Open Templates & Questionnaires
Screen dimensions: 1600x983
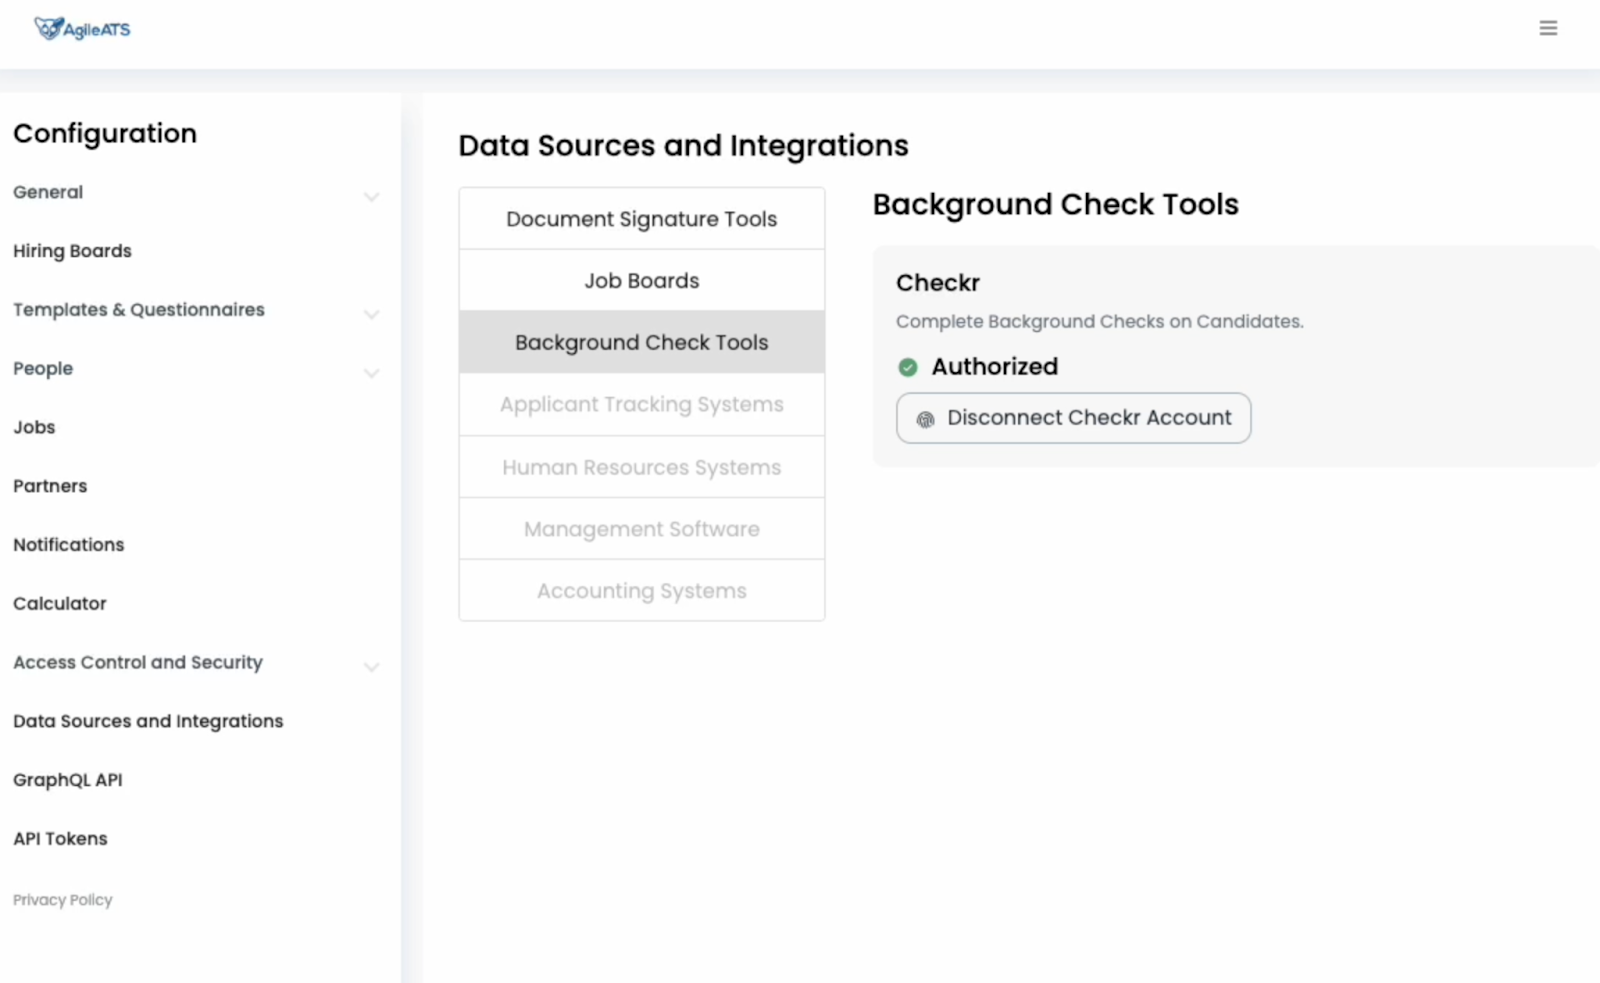(x=139, y=310)
